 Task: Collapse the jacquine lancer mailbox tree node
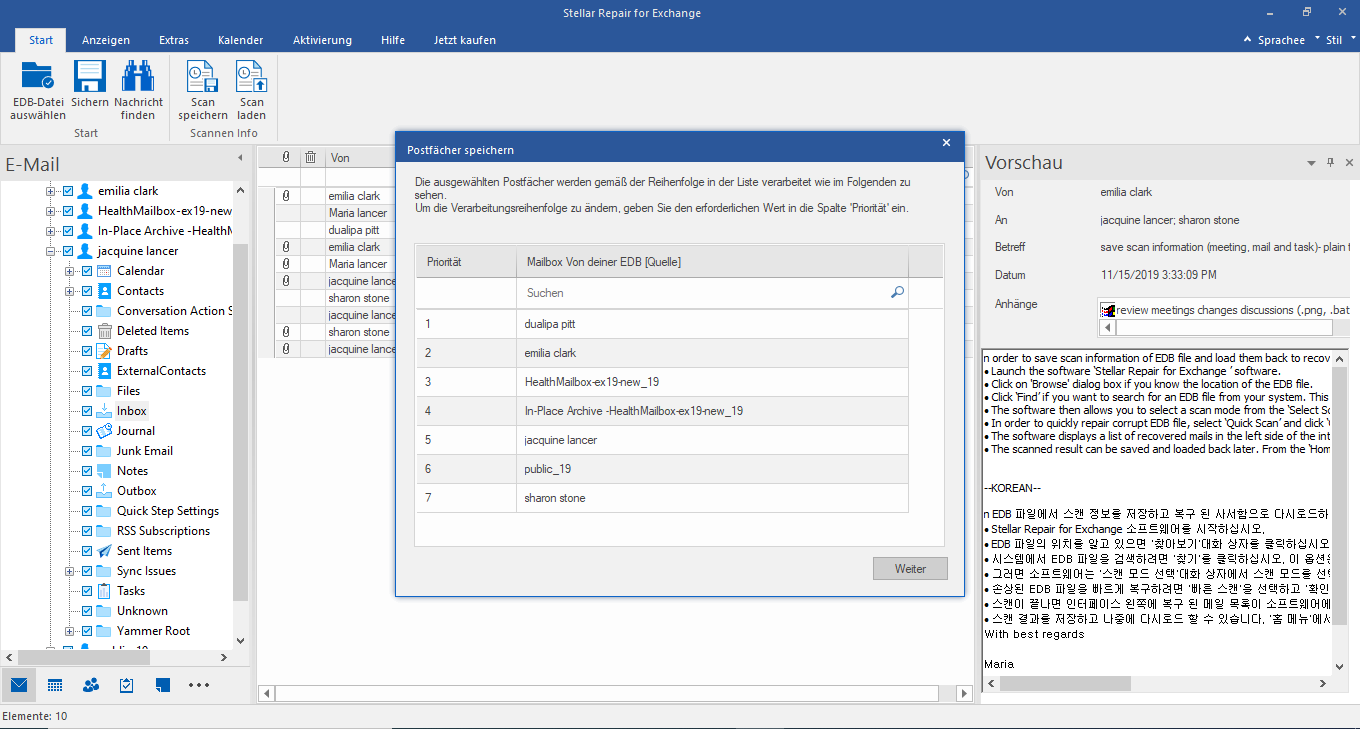pos(51,251)
